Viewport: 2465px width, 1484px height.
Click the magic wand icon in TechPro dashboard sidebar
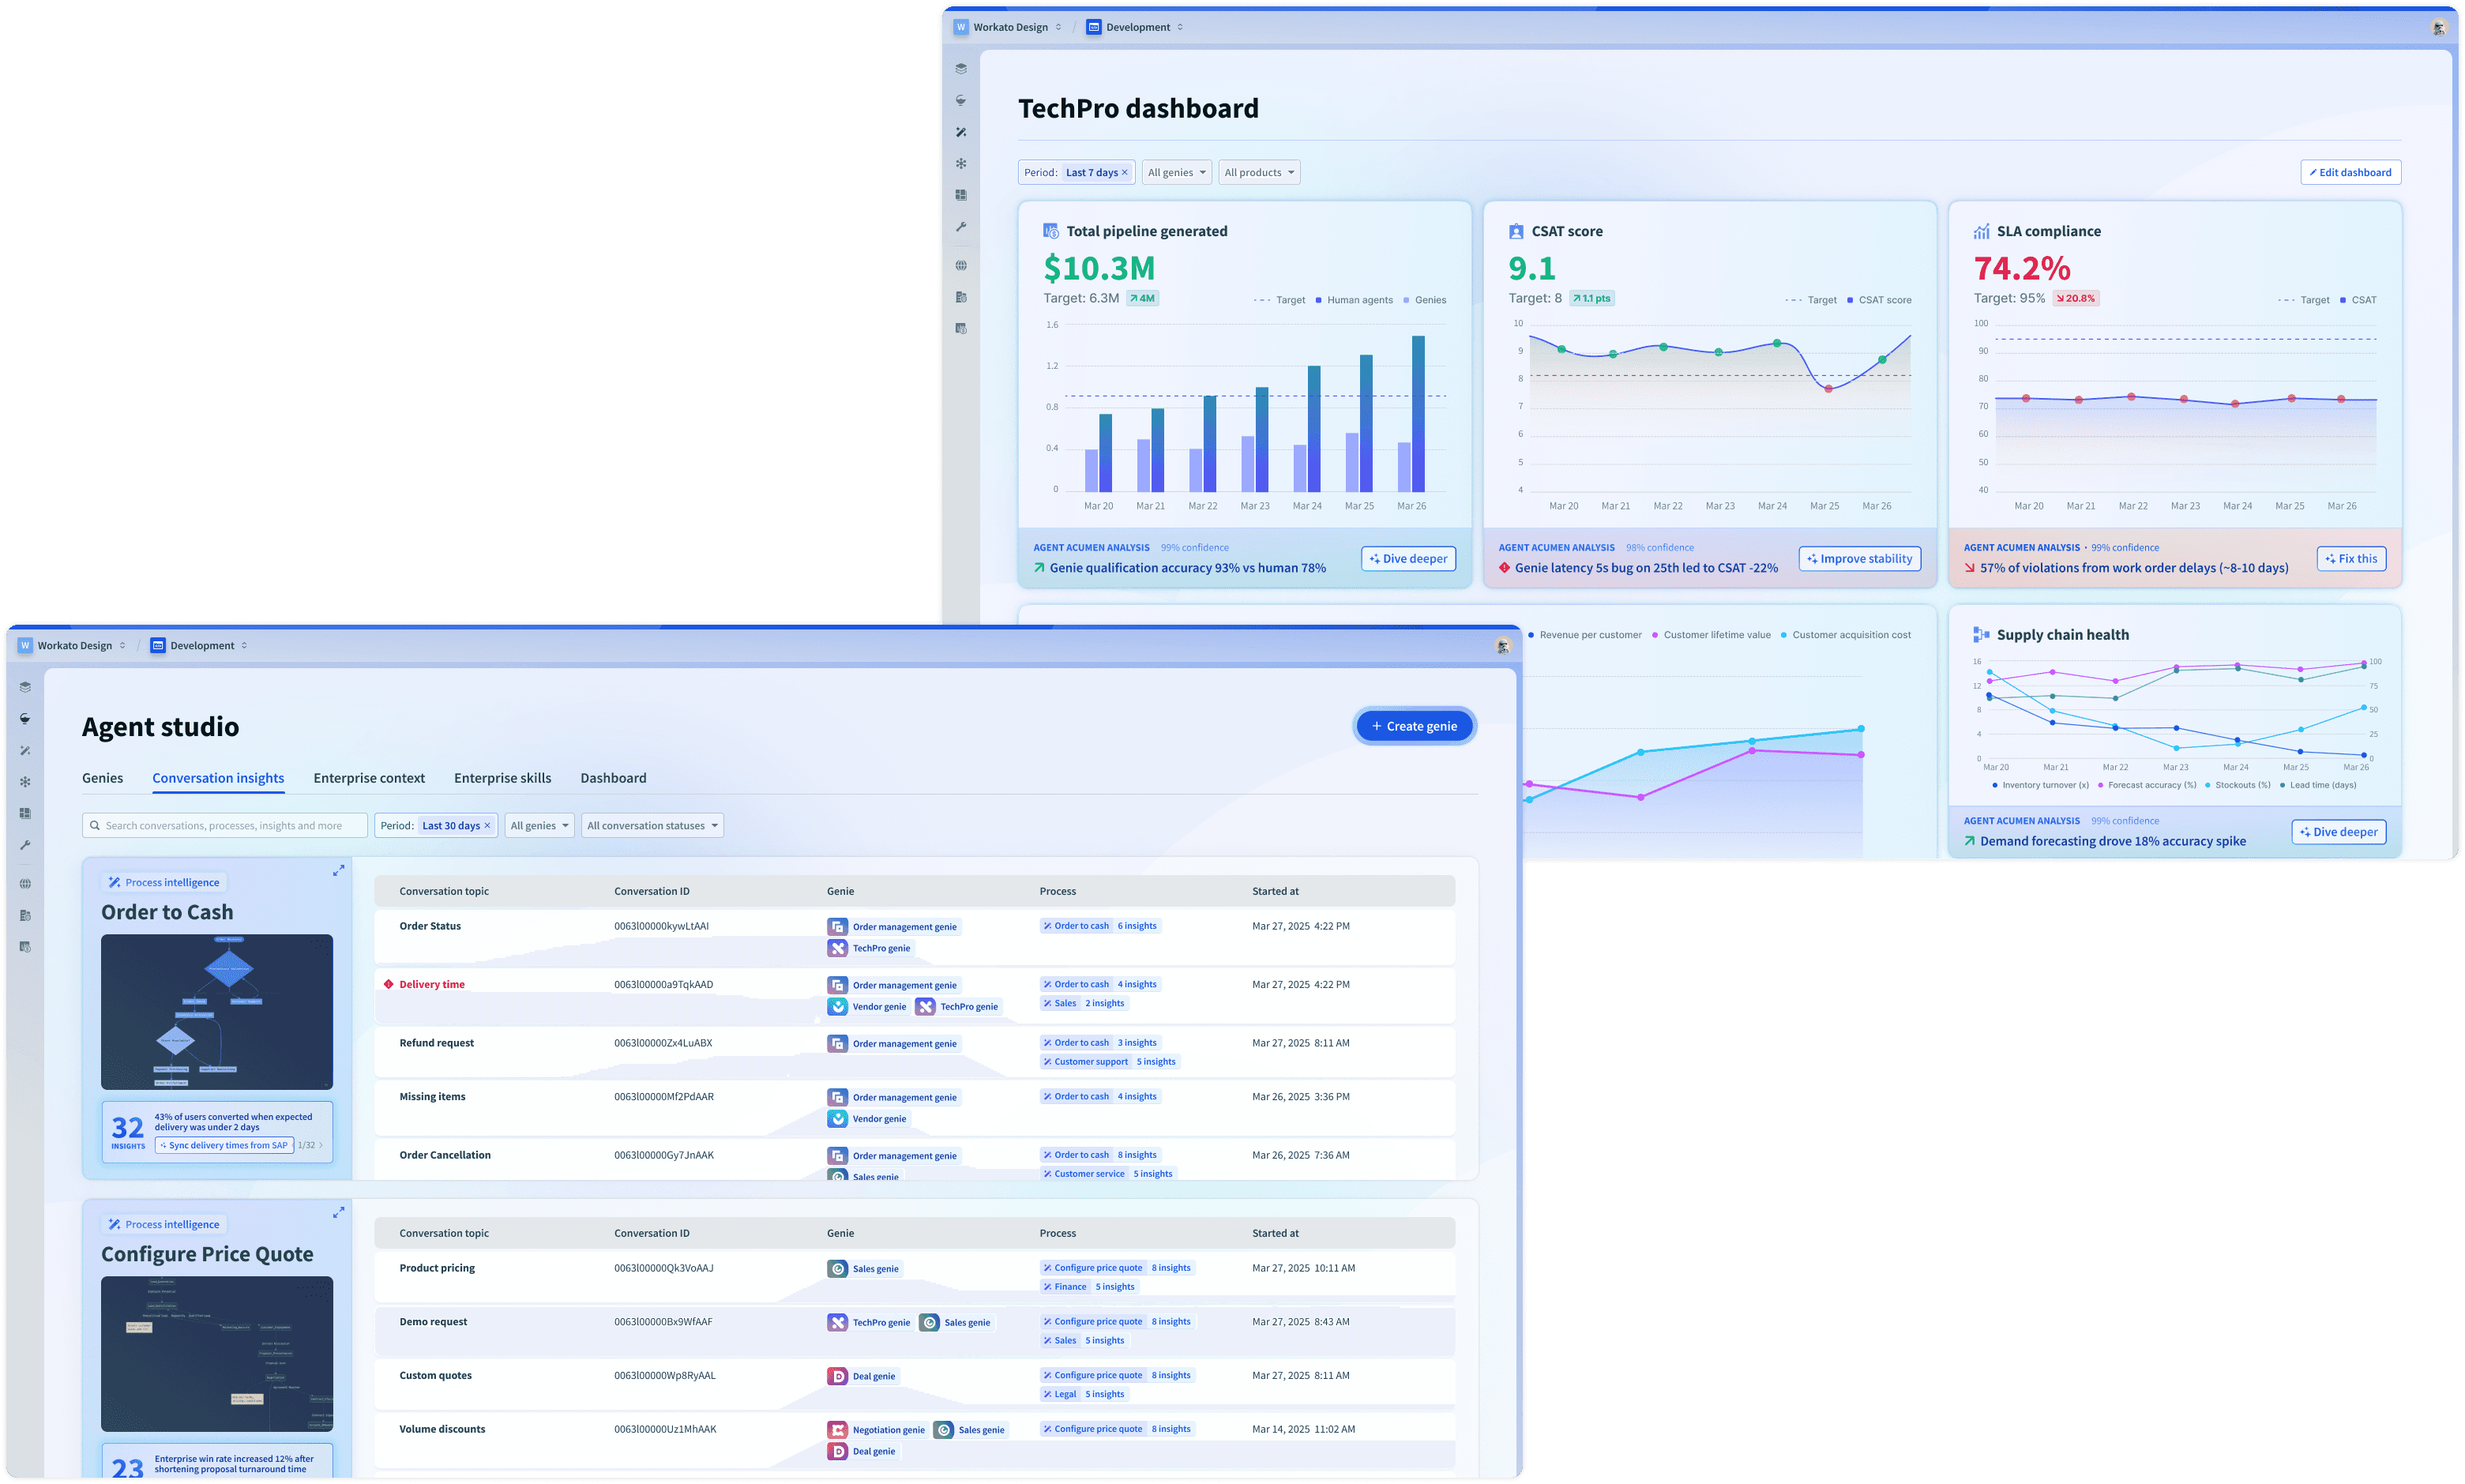961,132
